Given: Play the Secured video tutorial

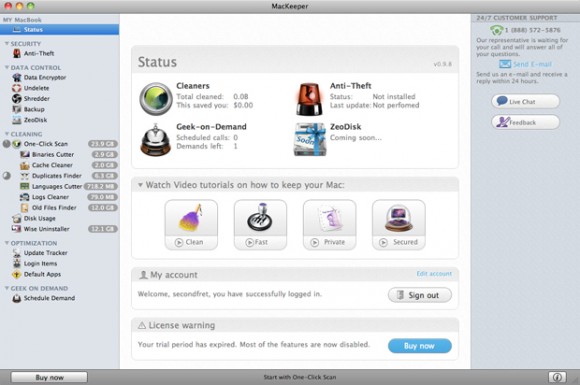Looking at the screenshot, I should [399, 225].
